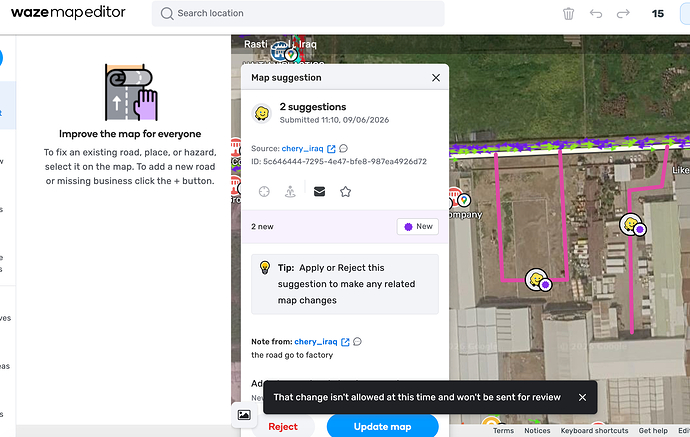Open chery_iraq source profile link
690x437 pixels.
click(302, 149)
